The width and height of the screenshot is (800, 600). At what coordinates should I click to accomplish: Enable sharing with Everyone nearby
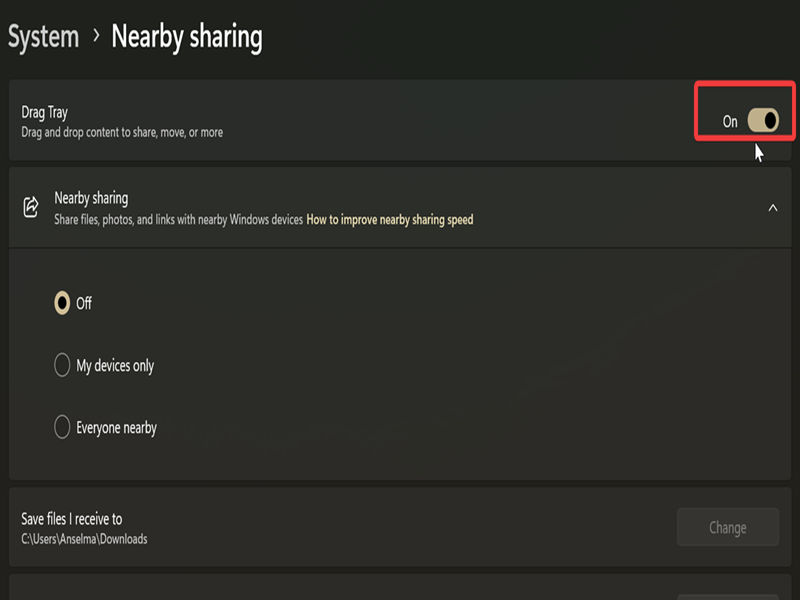(x=62, y=428)
